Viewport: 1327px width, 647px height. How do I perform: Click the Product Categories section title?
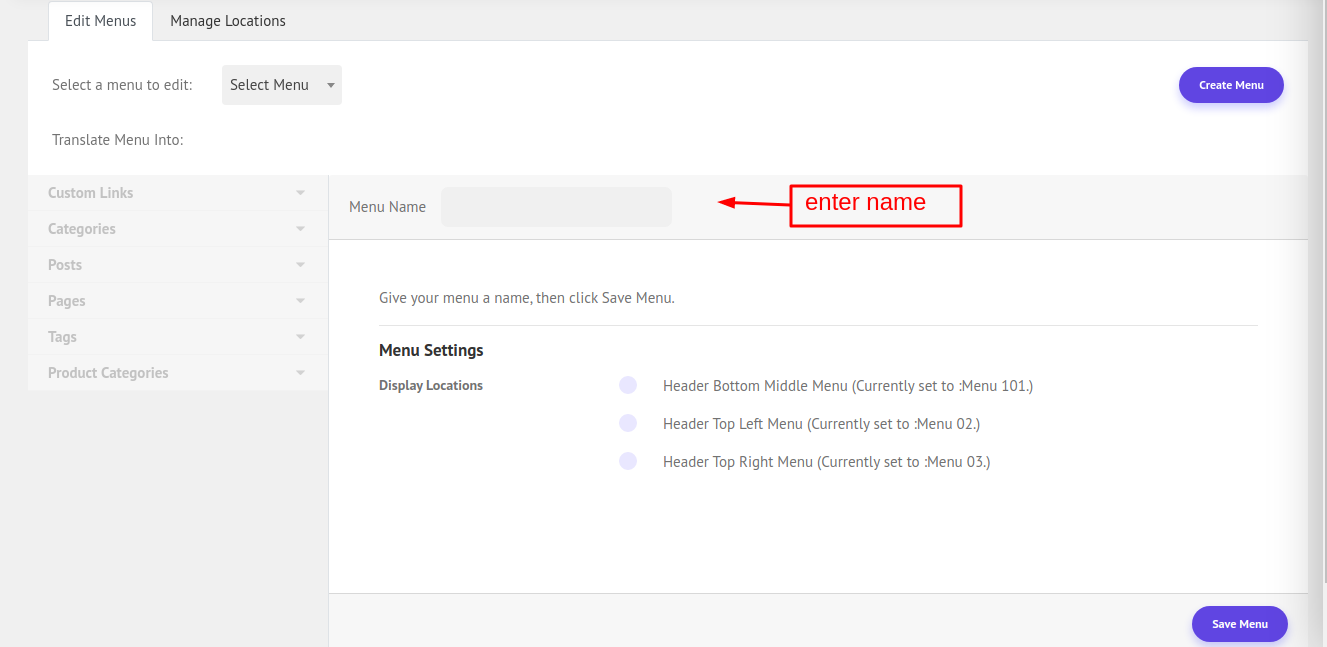(108, 373)
